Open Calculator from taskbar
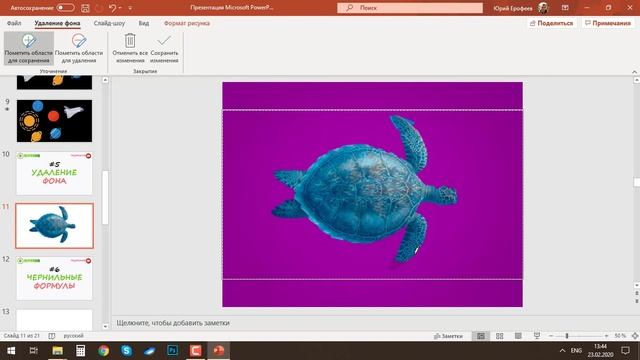The height and width of the screenshot is (360, 640). pyautogui.click(x=80, y=351)
